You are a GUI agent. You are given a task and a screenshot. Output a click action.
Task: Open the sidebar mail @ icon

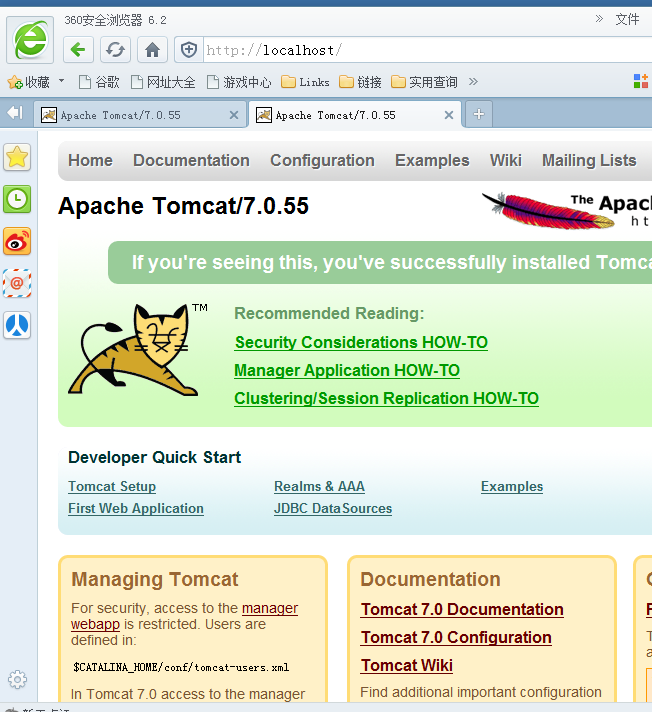17,283
